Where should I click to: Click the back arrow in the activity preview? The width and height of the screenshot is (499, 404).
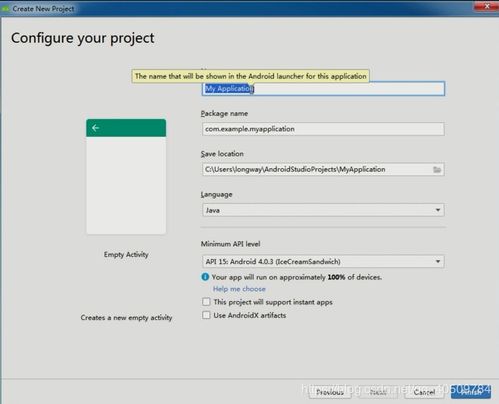click(96, 128)
